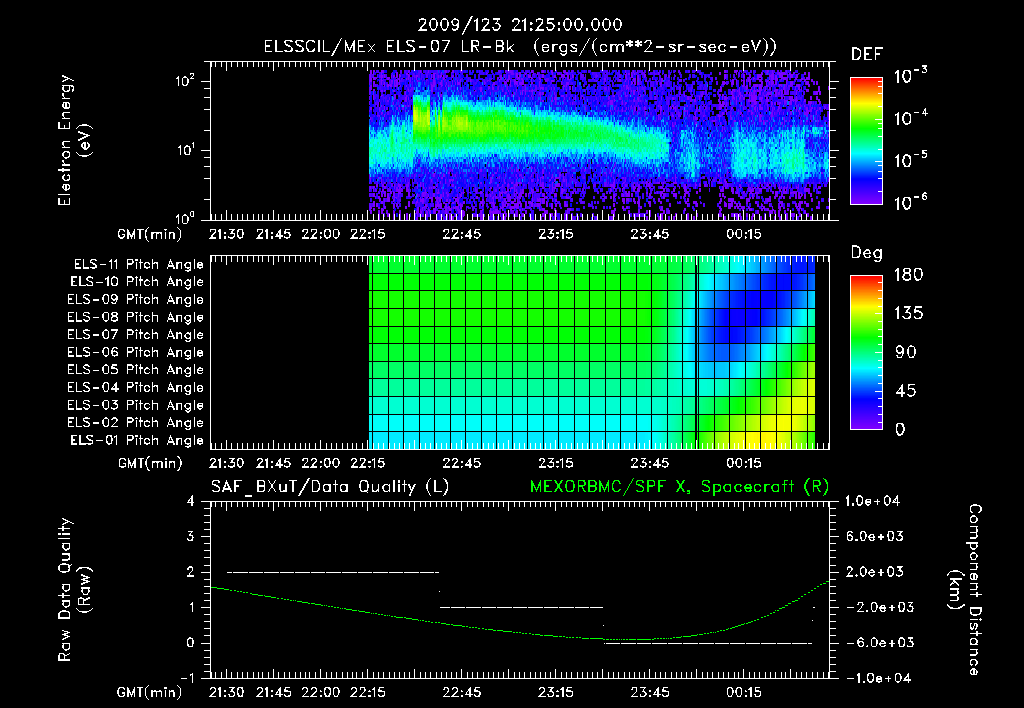Image resolution: width=1024 pixels, height=708 pixels.
Task: Click the Electron Energy (eV) axis label
Action: [74, 140]
